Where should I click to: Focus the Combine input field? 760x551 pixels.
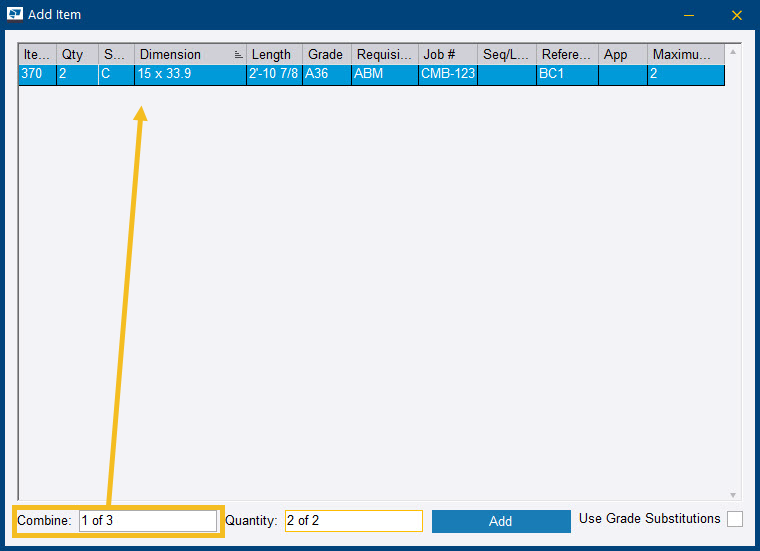[x=148, y=520]
